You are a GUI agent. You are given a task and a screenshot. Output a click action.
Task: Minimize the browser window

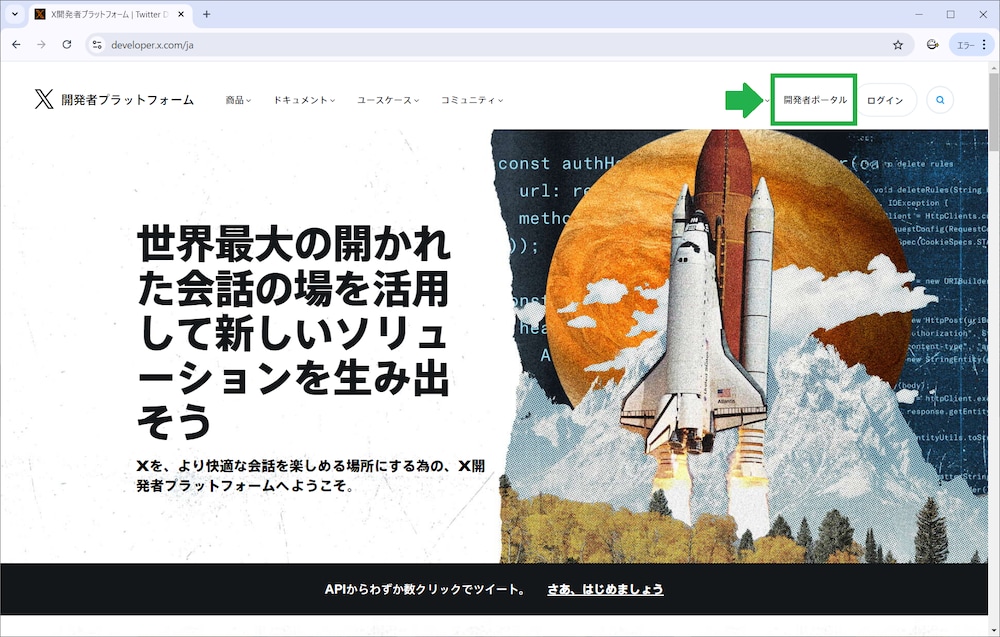pos(918,14)
